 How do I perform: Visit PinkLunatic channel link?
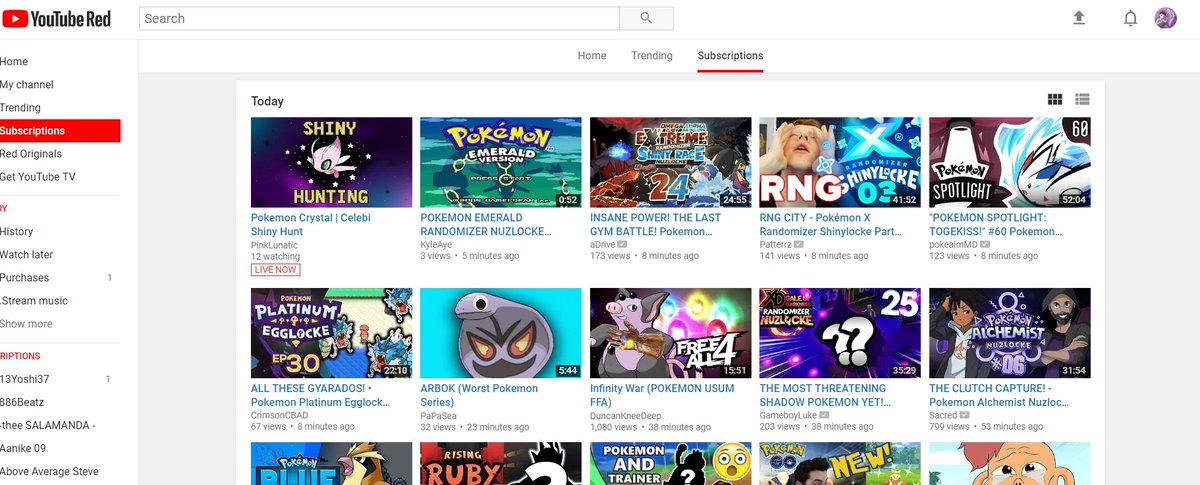pyautogui.click(x=273, y=244)
